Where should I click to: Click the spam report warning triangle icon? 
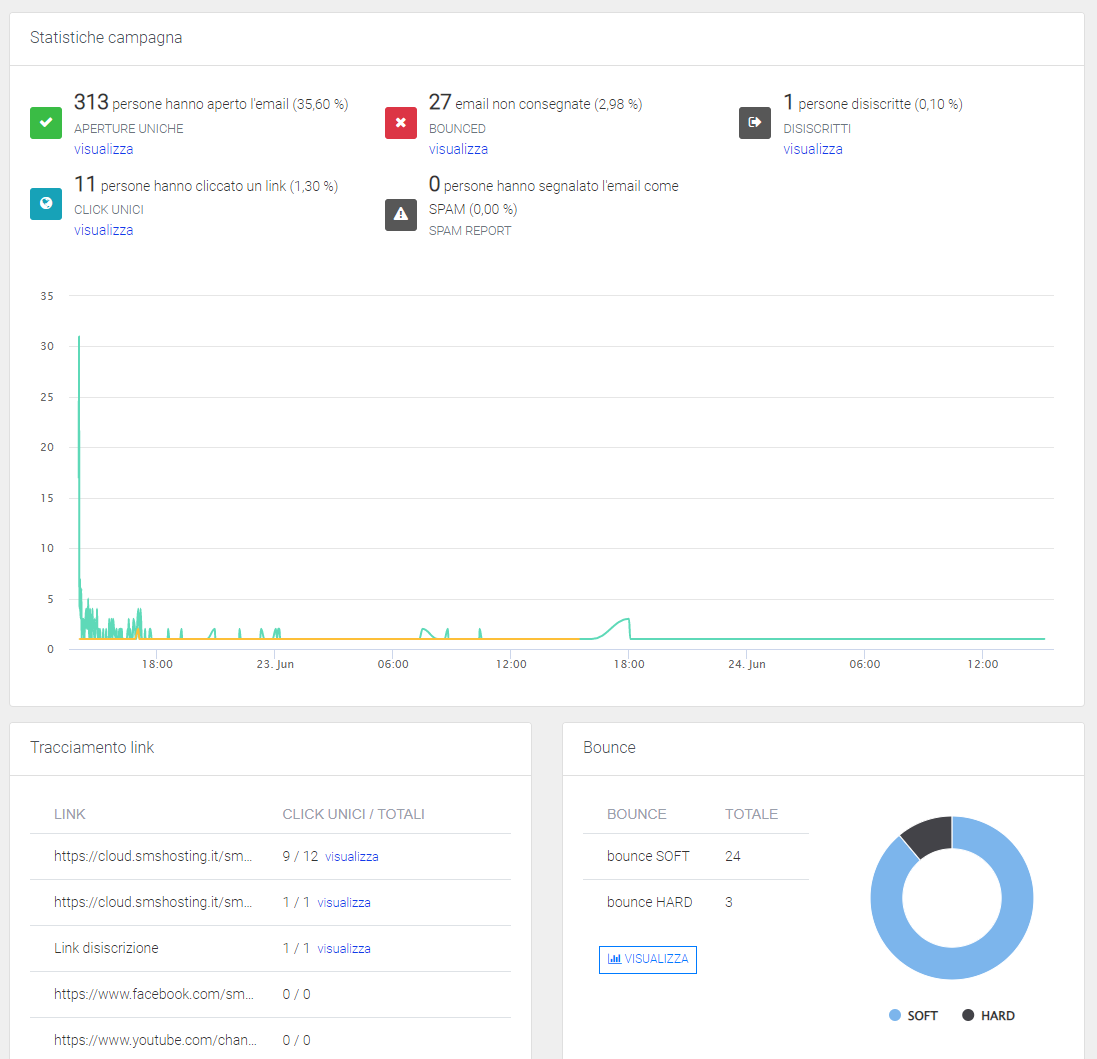[x=401, y=214]
